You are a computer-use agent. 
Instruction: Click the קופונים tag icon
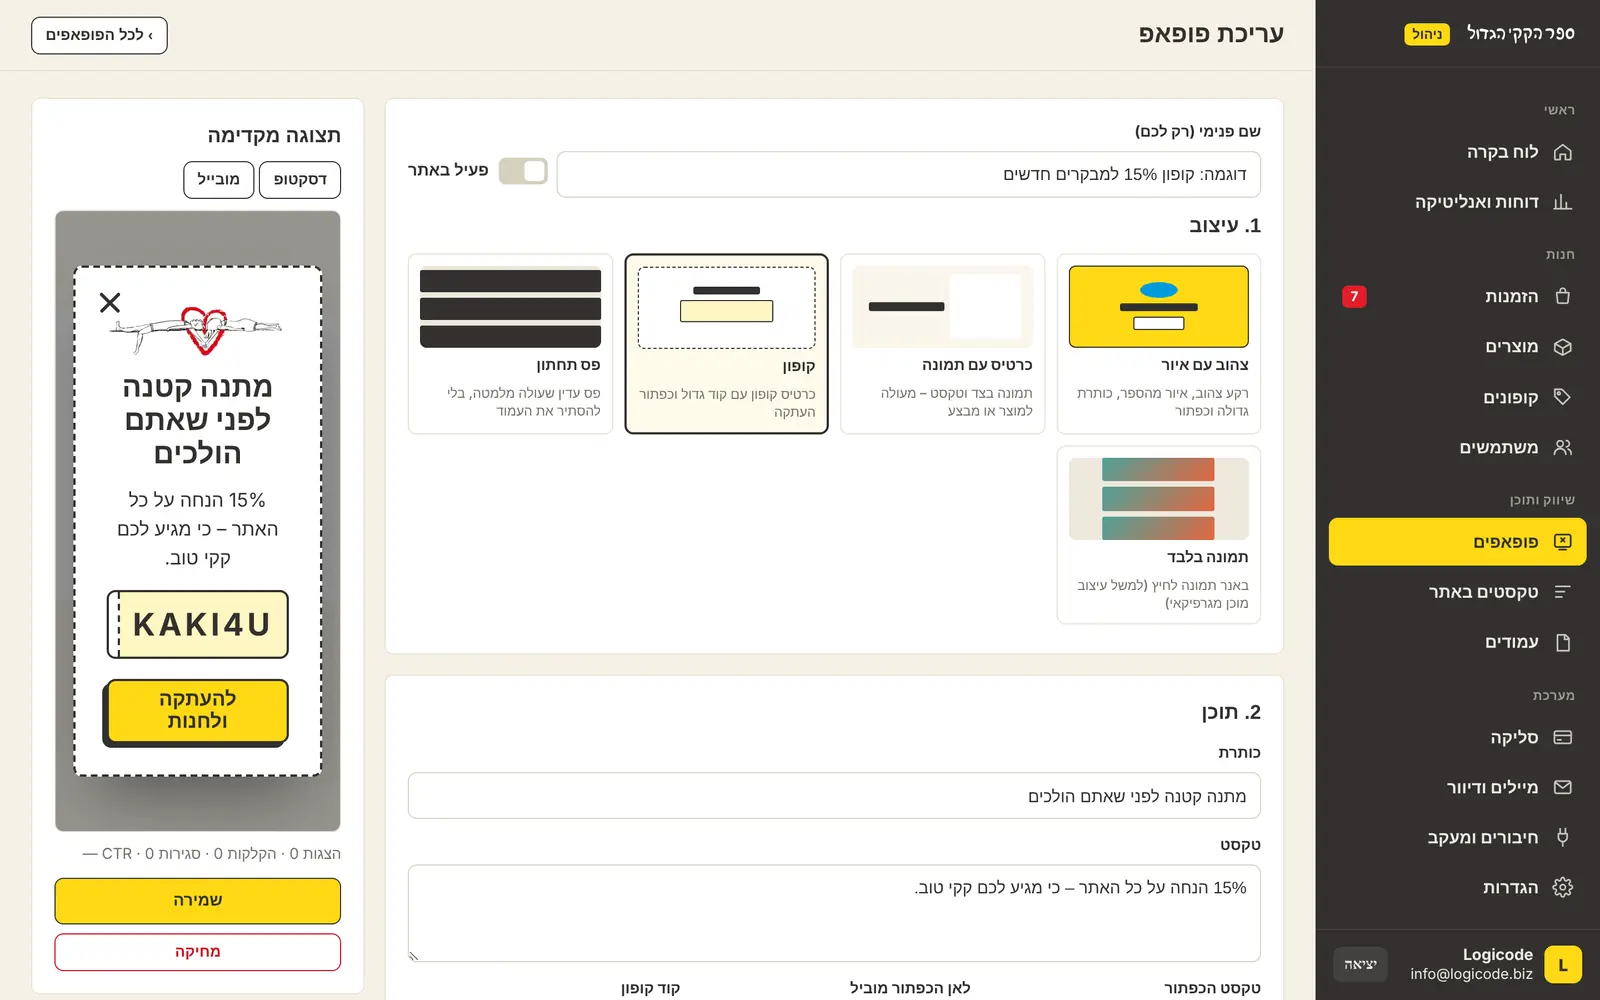1562,397
